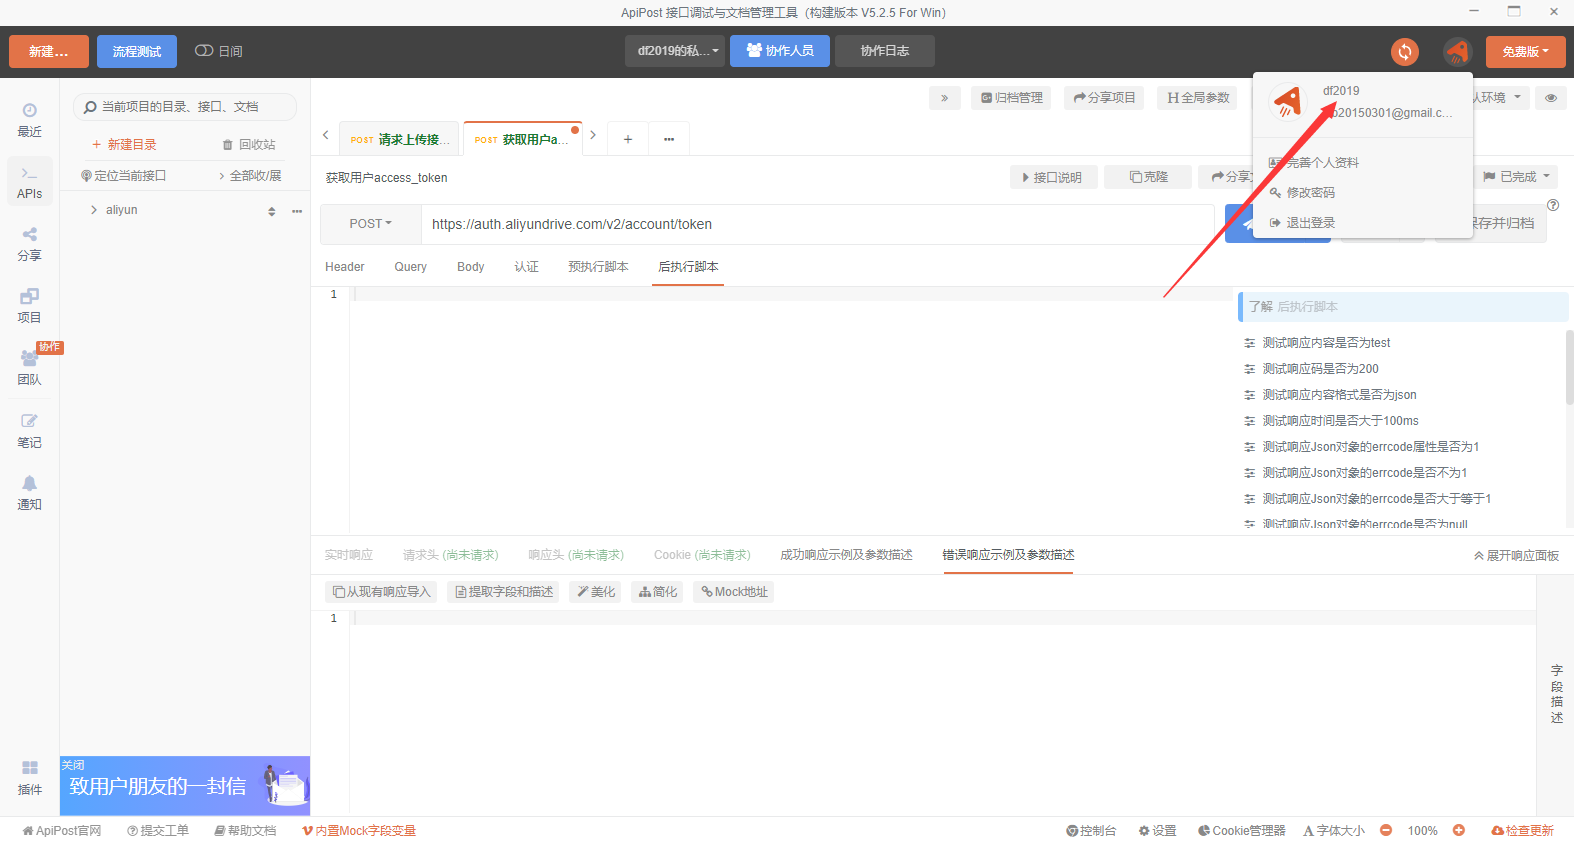Toggle the 日间 day mode switch
This screenshot has width=1574, height=852.
click(x=204, y=51)
